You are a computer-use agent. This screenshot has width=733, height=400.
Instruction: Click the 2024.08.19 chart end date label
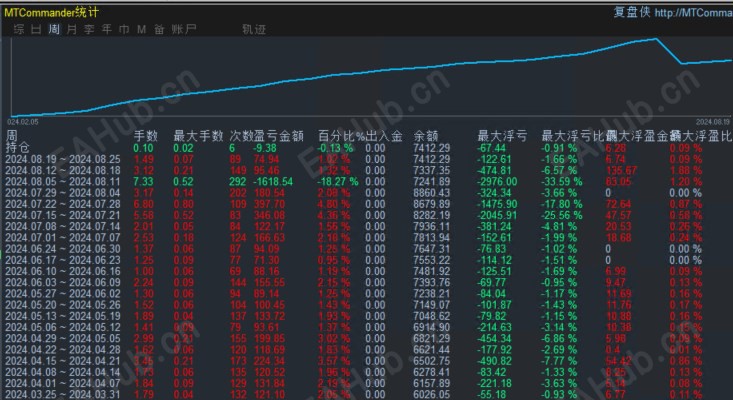[712, 122]
